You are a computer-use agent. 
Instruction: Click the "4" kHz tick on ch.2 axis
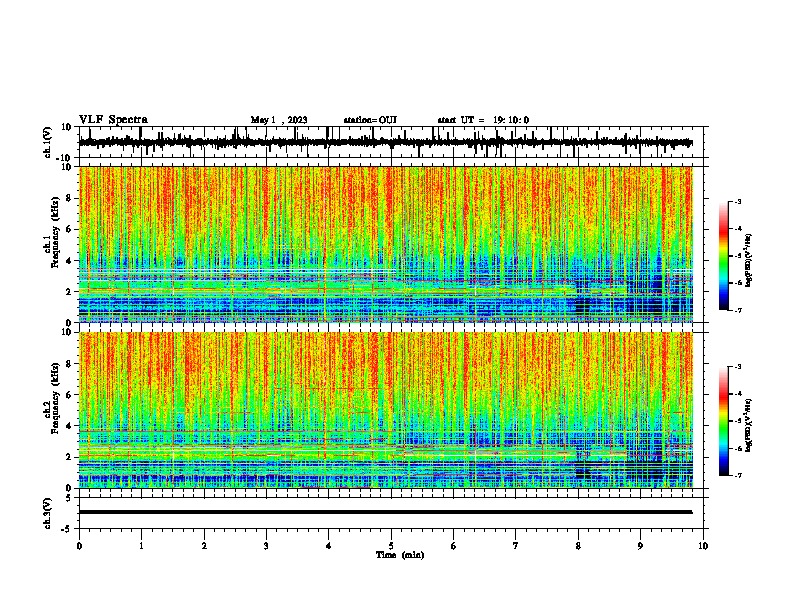point(69,426)
